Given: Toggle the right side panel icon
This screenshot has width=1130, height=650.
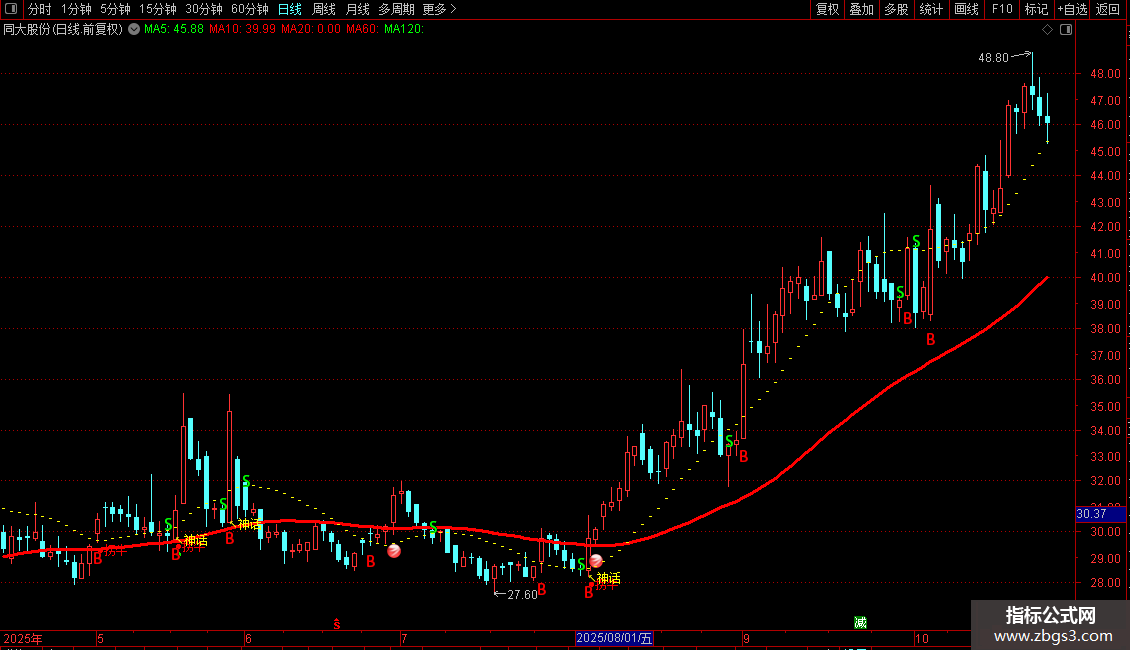Looking at the screenshot, I should pyautogui.click(x=1066, y=30).
